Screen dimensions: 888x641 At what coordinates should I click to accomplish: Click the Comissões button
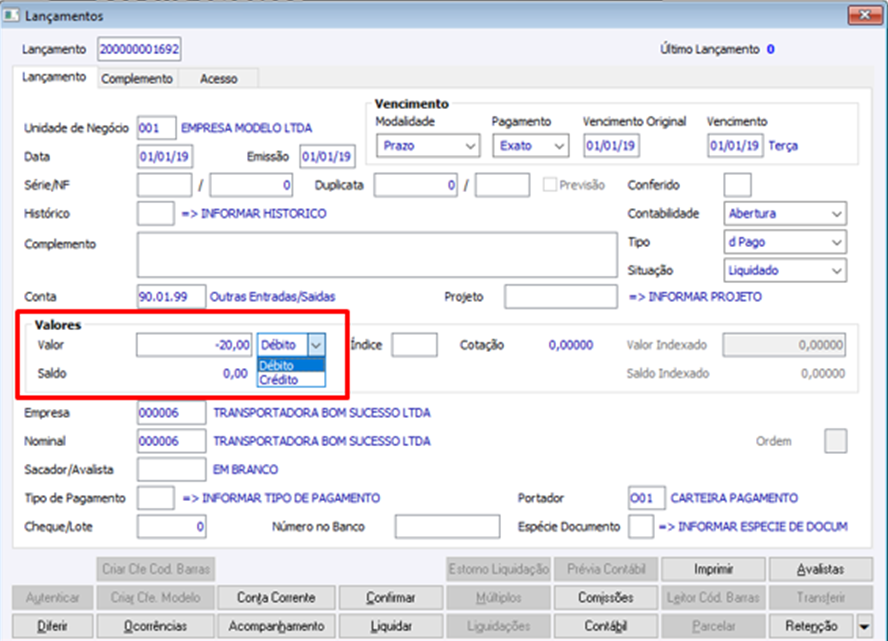[x=605, y=597]
